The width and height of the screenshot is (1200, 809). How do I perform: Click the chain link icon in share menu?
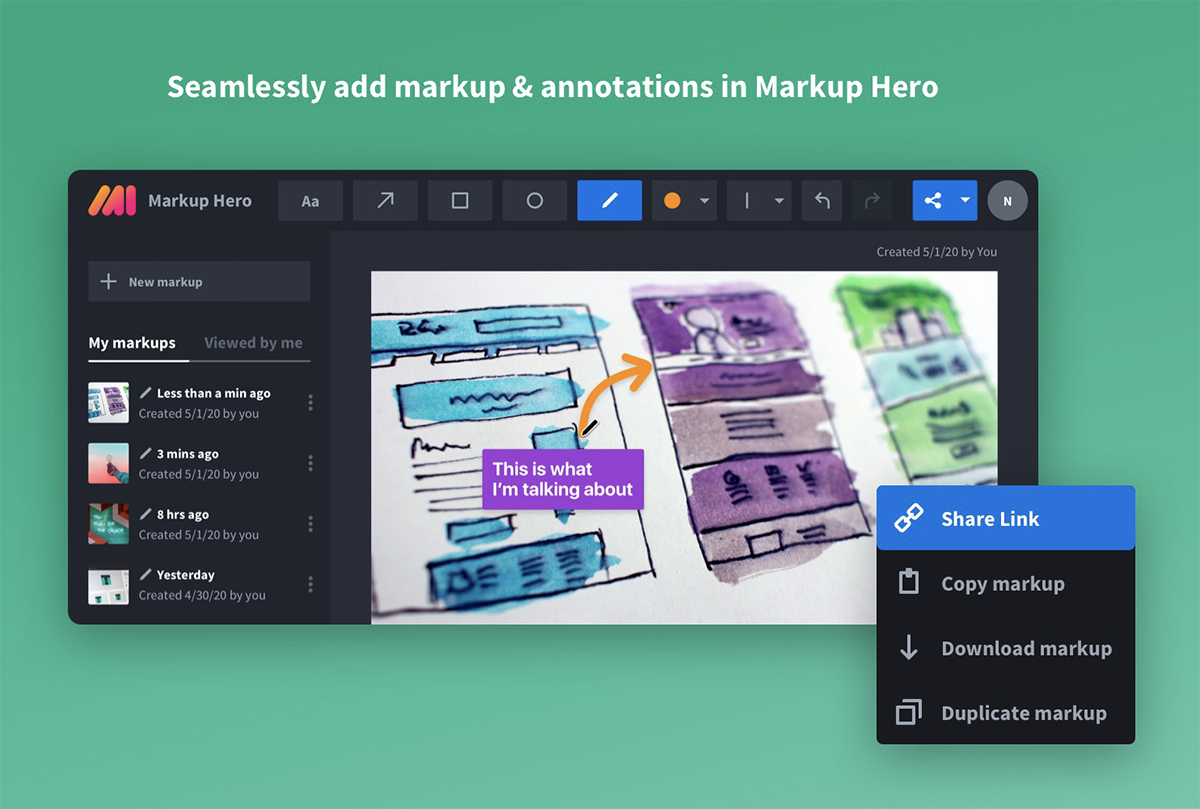(909, 519)
